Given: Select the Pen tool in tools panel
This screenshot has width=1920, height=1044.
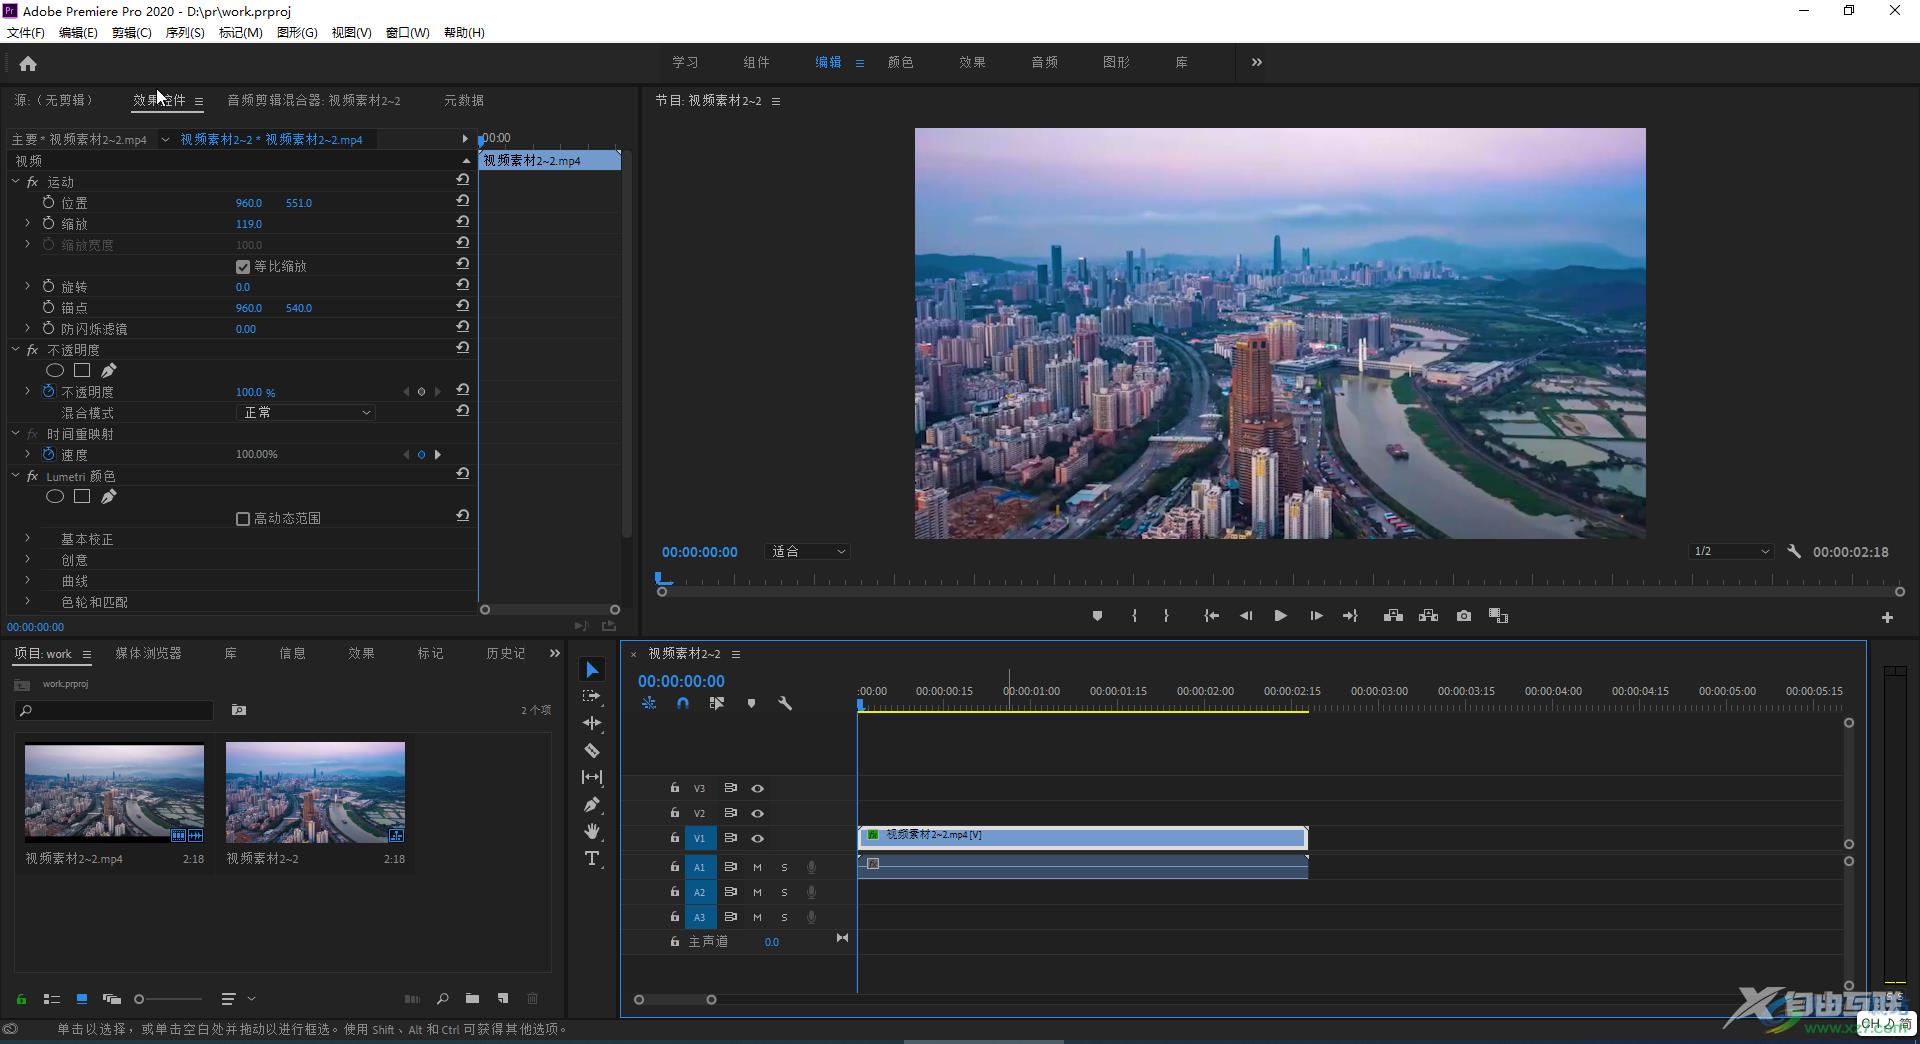Looking at the screenshot, I should pos(592,804).
